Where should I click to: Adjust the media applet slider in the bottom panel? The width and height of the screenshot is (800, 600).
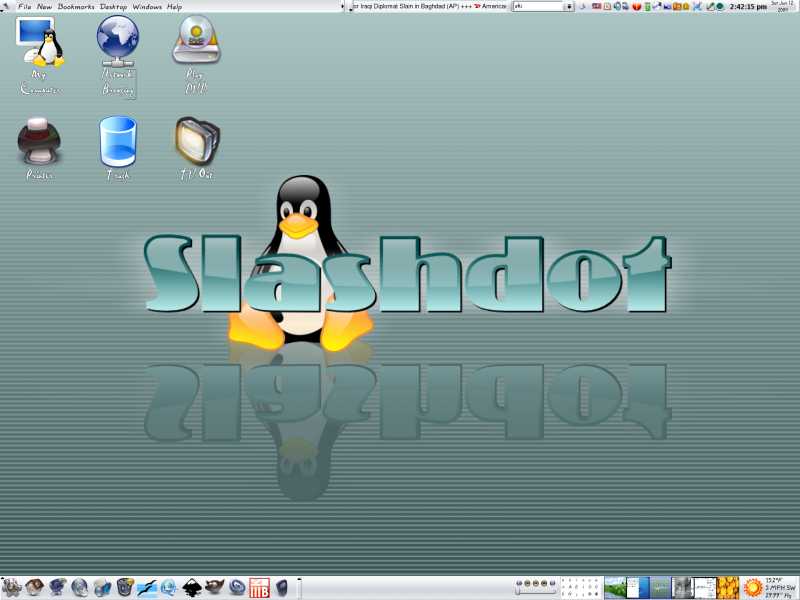[536, 590]
